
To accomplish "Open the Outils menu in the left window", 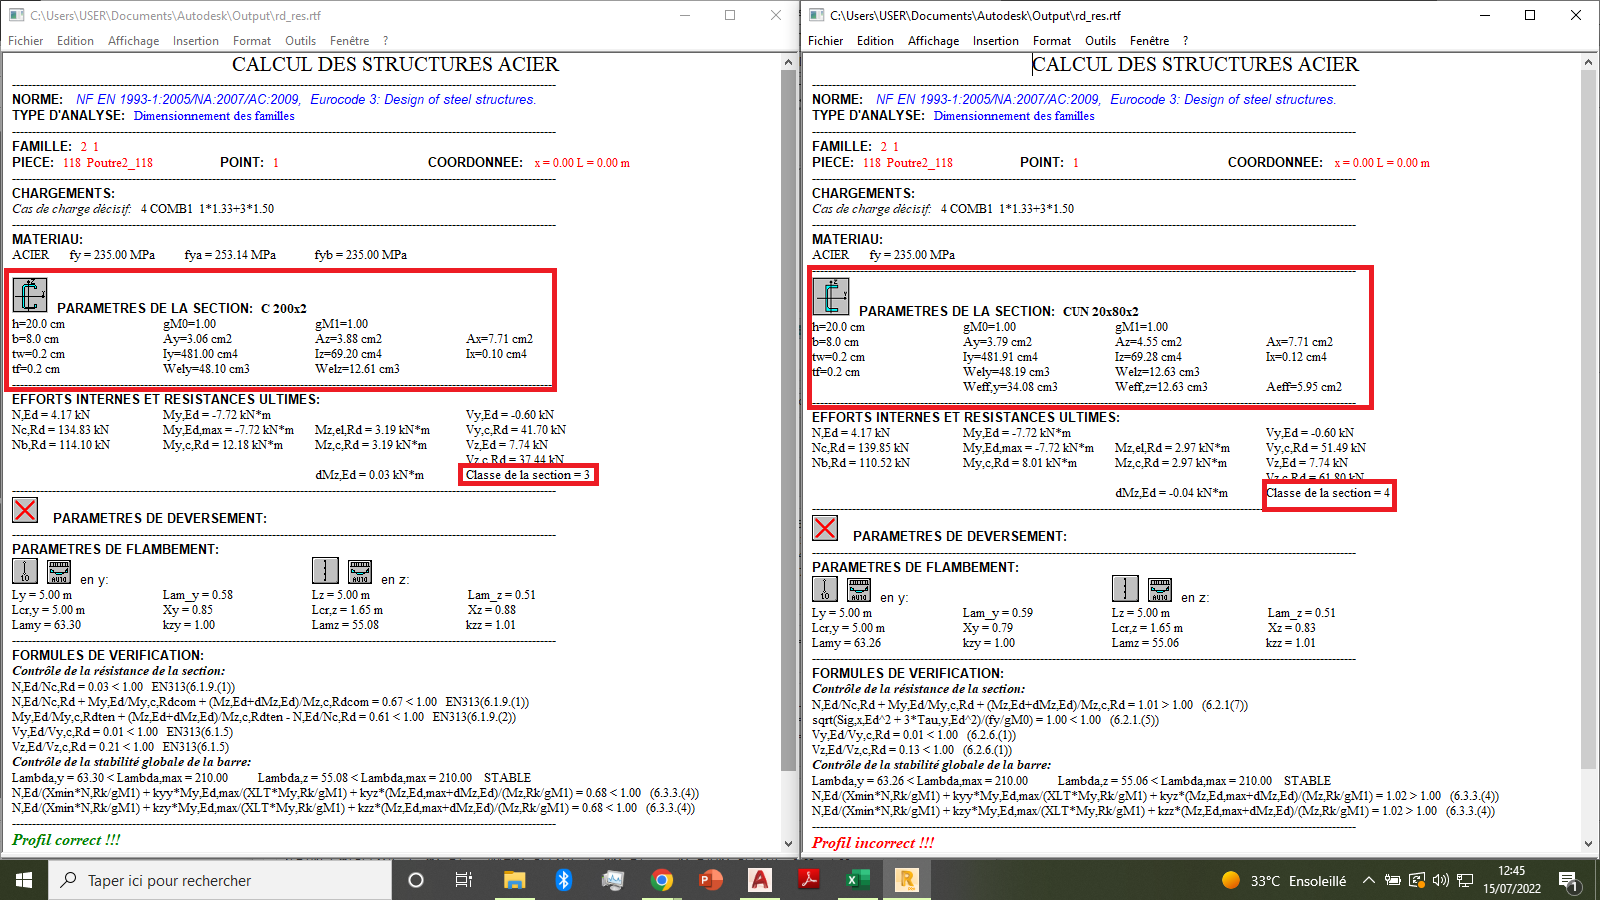I will (300, 41).
